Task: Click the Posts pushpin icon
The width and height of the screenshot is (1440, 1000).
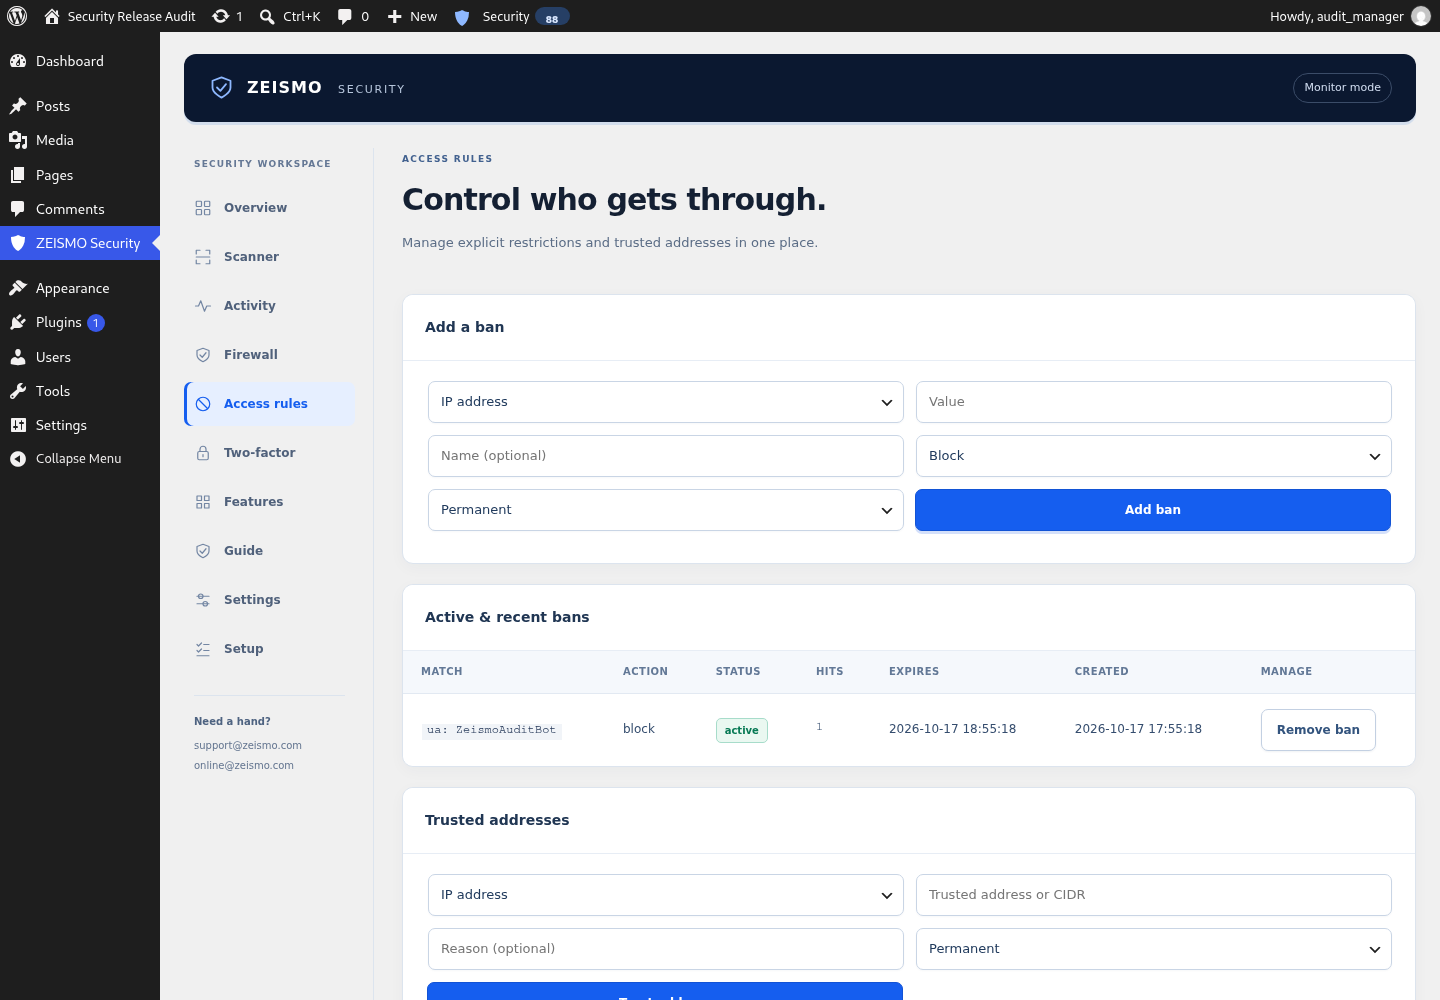Action: tap(18, 106)
